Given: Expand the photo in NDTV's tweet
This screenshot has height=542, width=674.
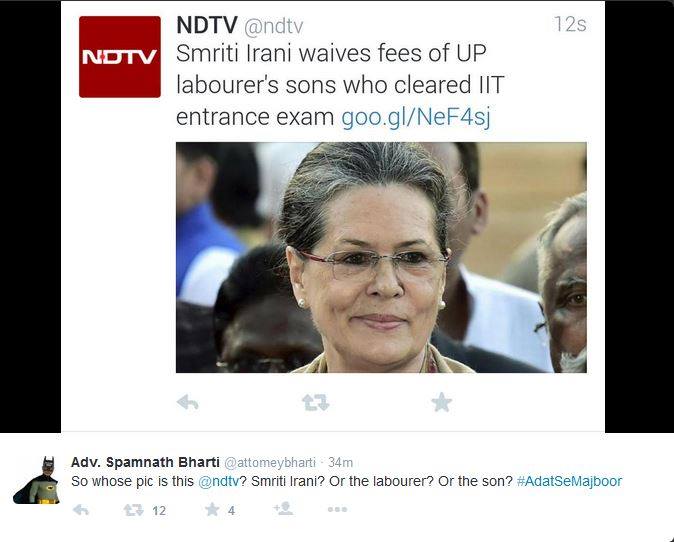Looking at the screenshot, I should coord(381,257).
